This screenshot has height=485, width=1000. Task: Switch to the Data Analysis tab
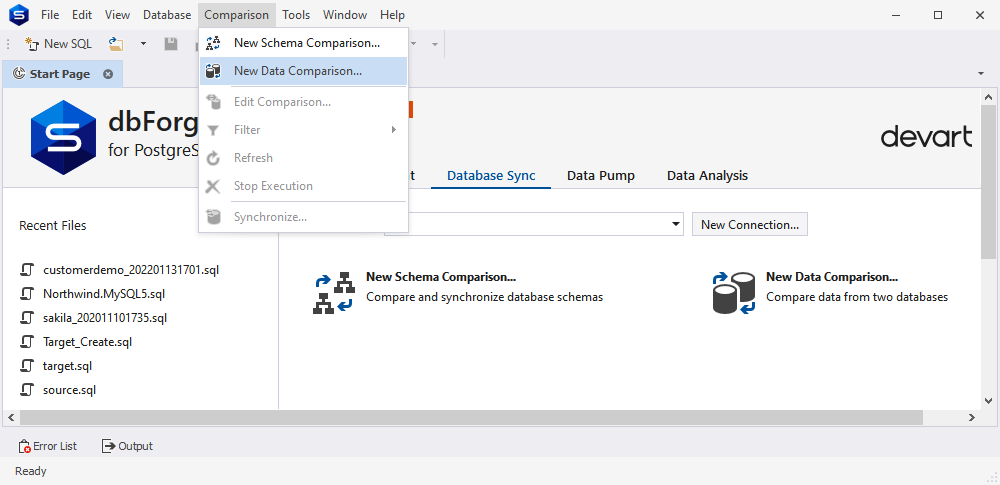(x=707, y=175)
